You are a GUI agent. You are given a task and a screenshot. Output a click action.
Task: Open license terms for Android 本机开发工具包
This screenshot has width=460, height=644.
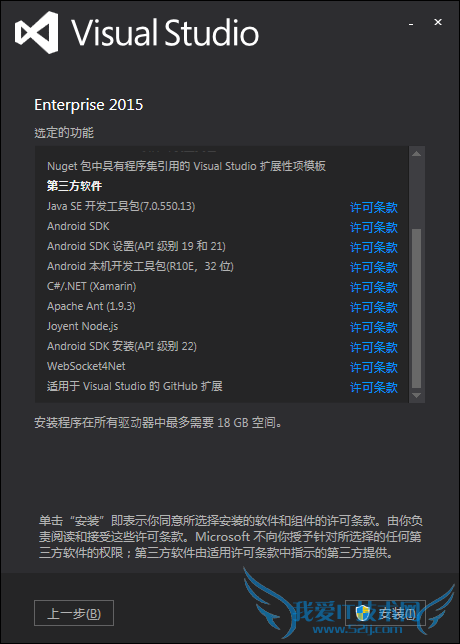coord(374,267)
